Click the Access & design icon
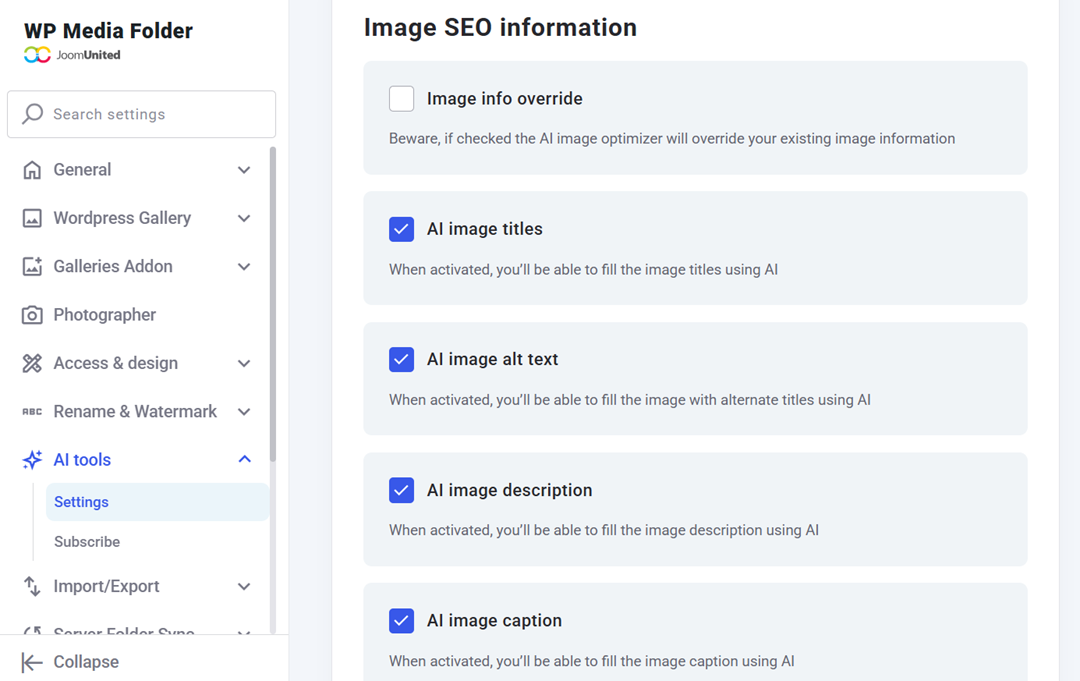Viewport: 1080px width, 681px height. pos(32,363)
